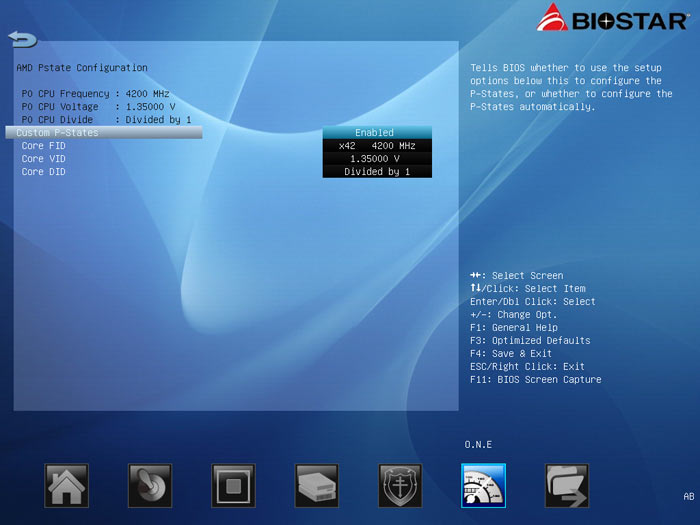
Task: Click the F4: Save & Exit hint
Action: click(x=511, y=354)
